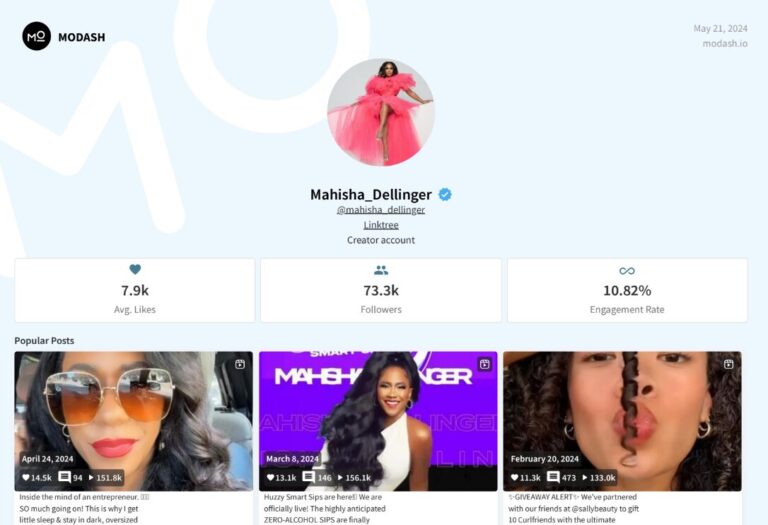Open the February 20, 2024 post thumbnail

tap(623, 421)
